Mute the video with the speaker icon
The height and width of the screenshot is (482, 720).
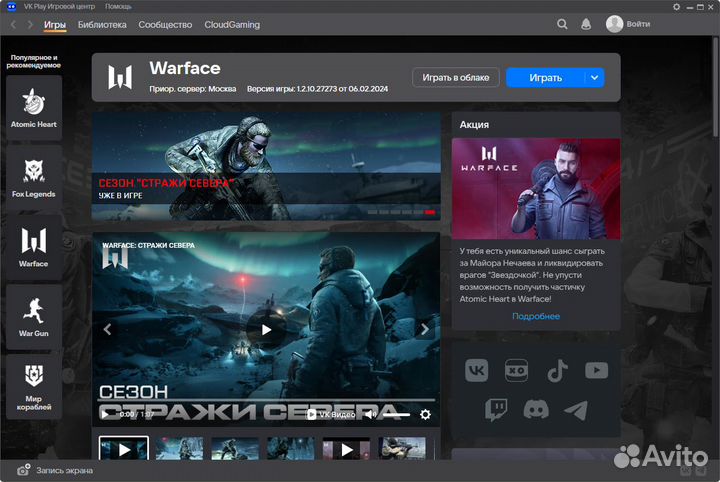372,414
